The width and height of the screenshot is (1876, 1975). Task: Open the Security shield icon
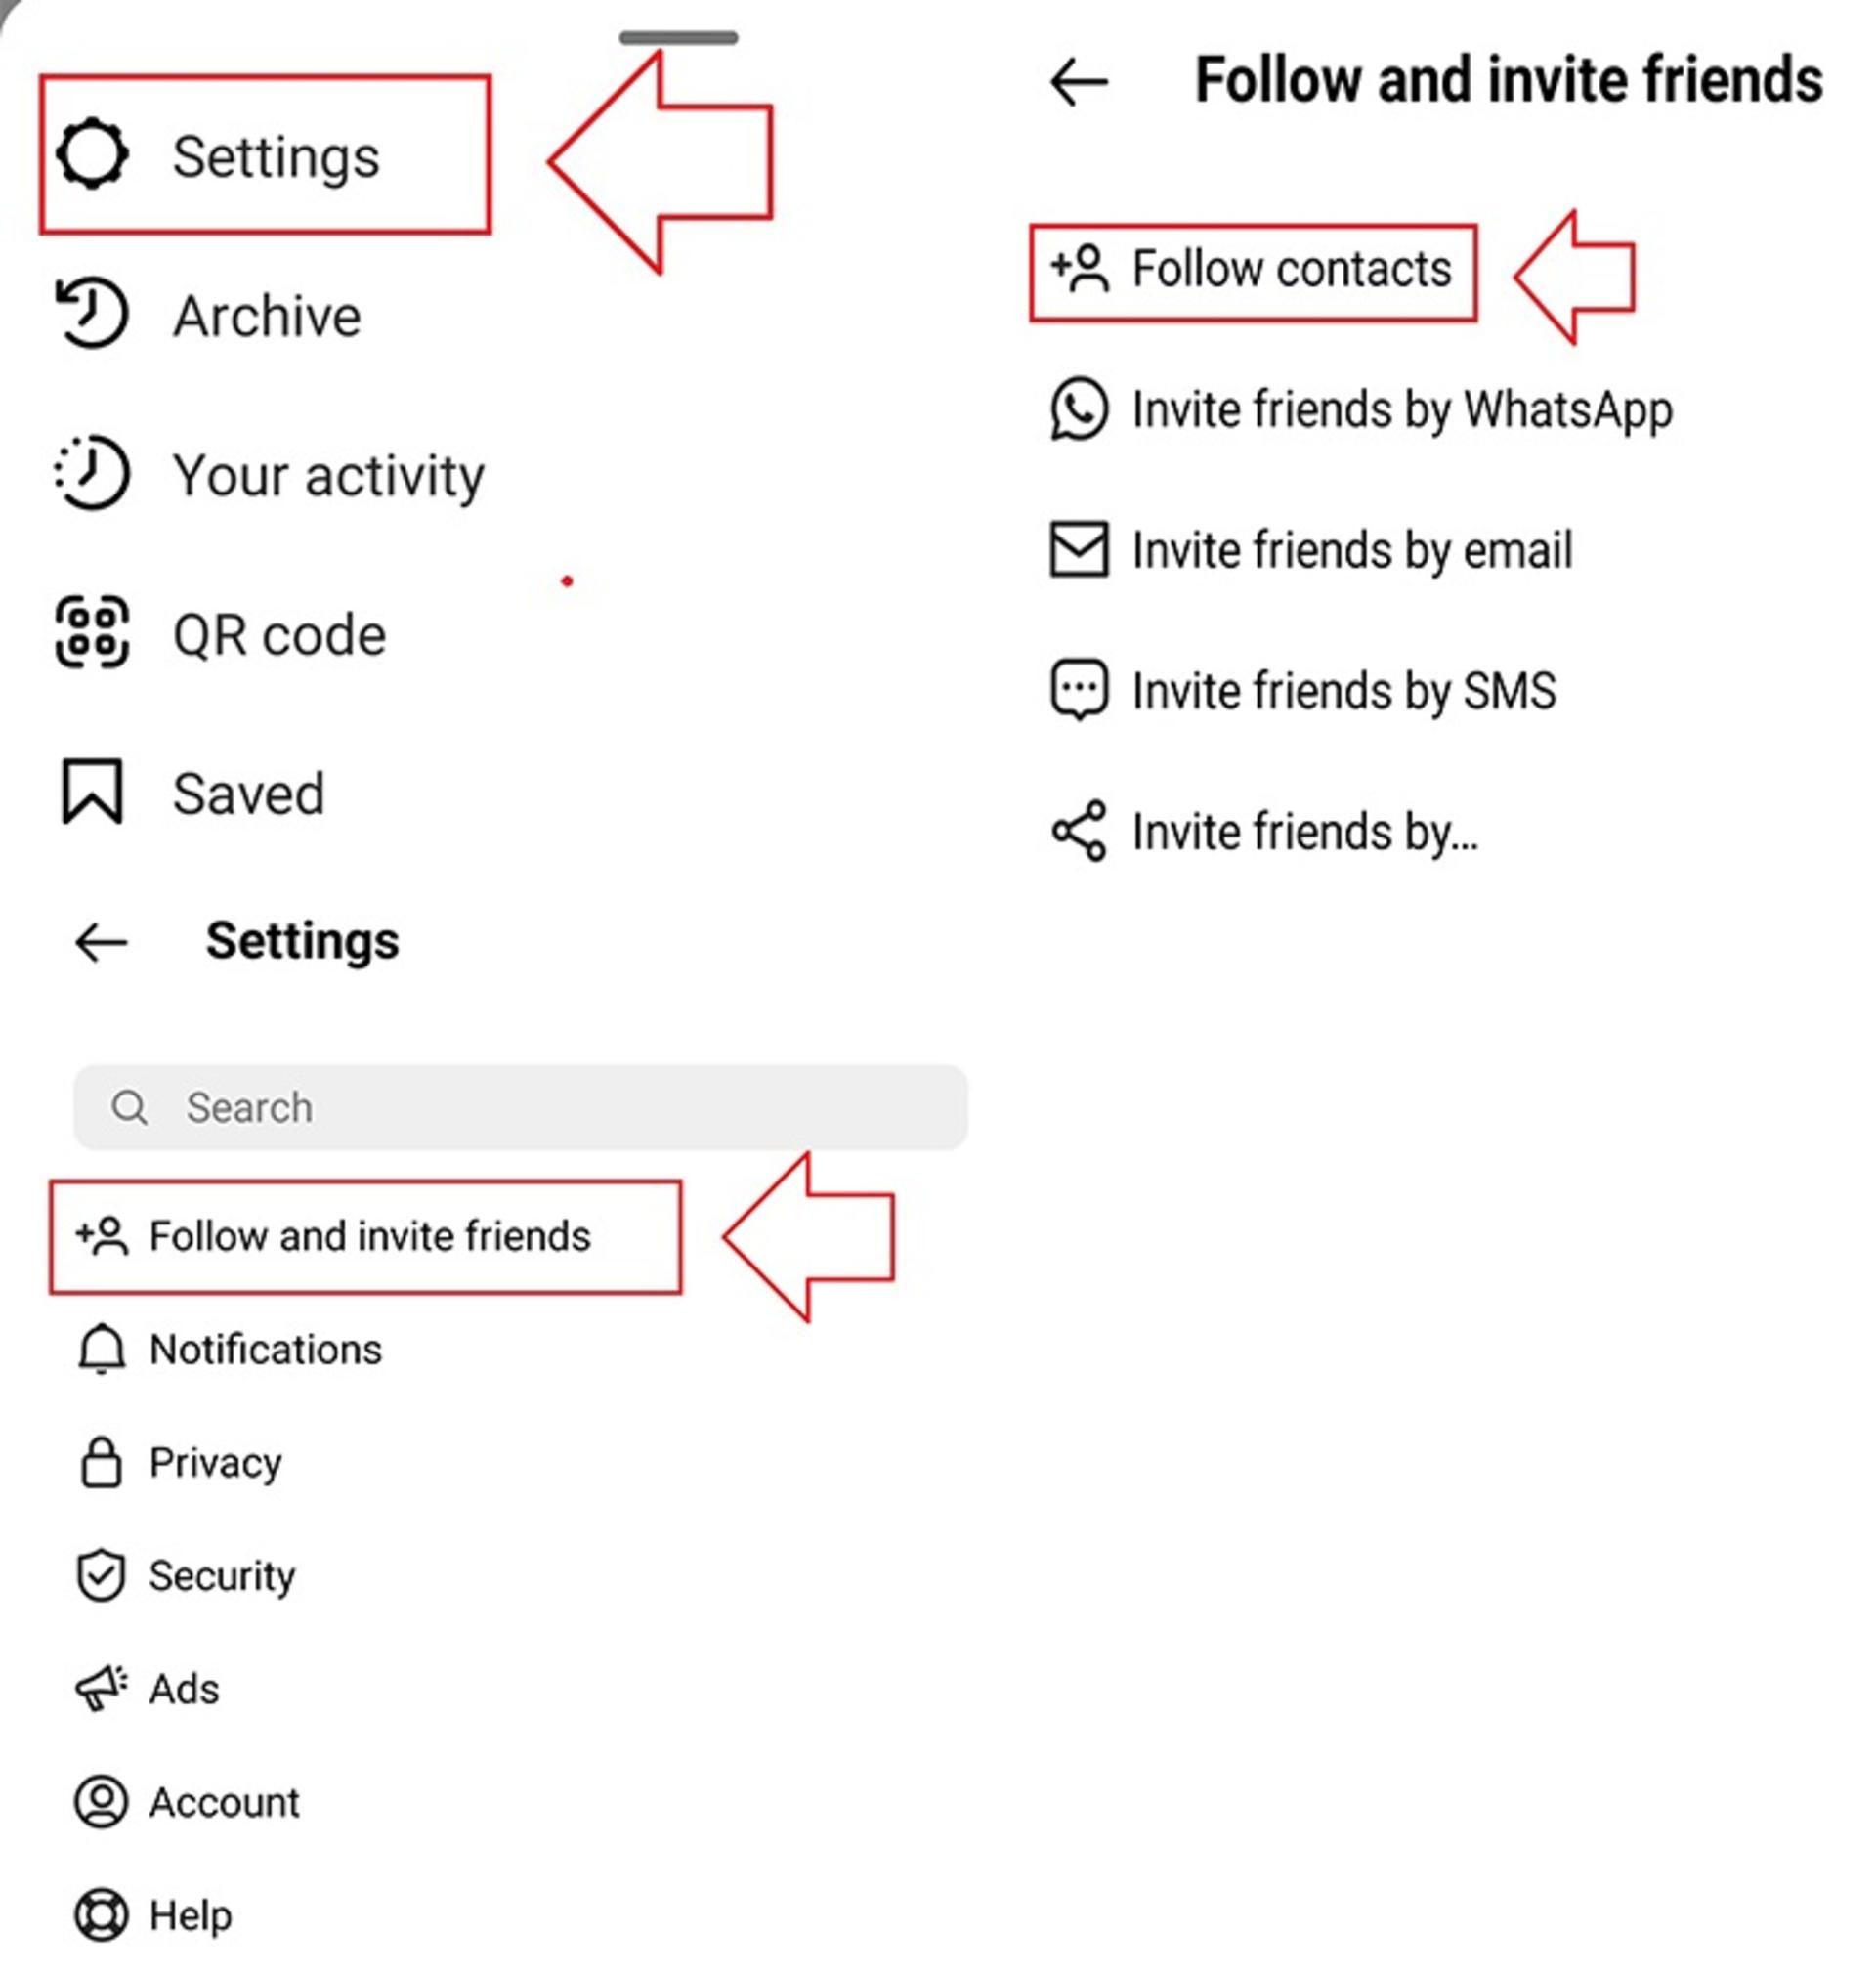click(101, 1576)
